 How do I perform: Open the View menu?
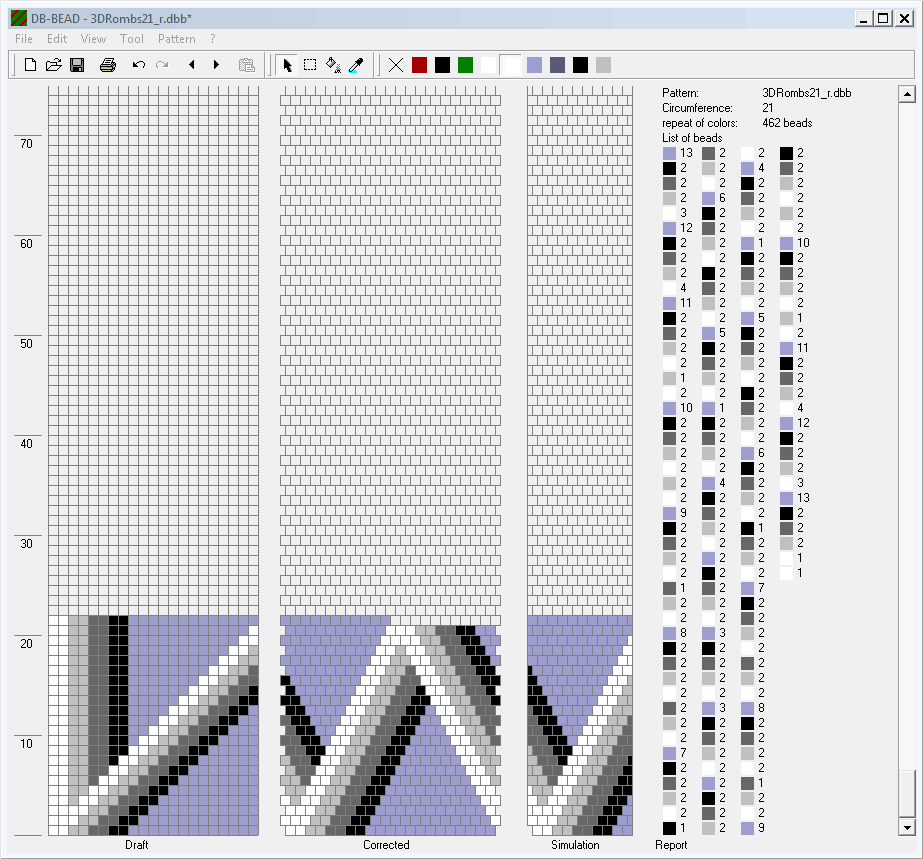coord(93,39)
